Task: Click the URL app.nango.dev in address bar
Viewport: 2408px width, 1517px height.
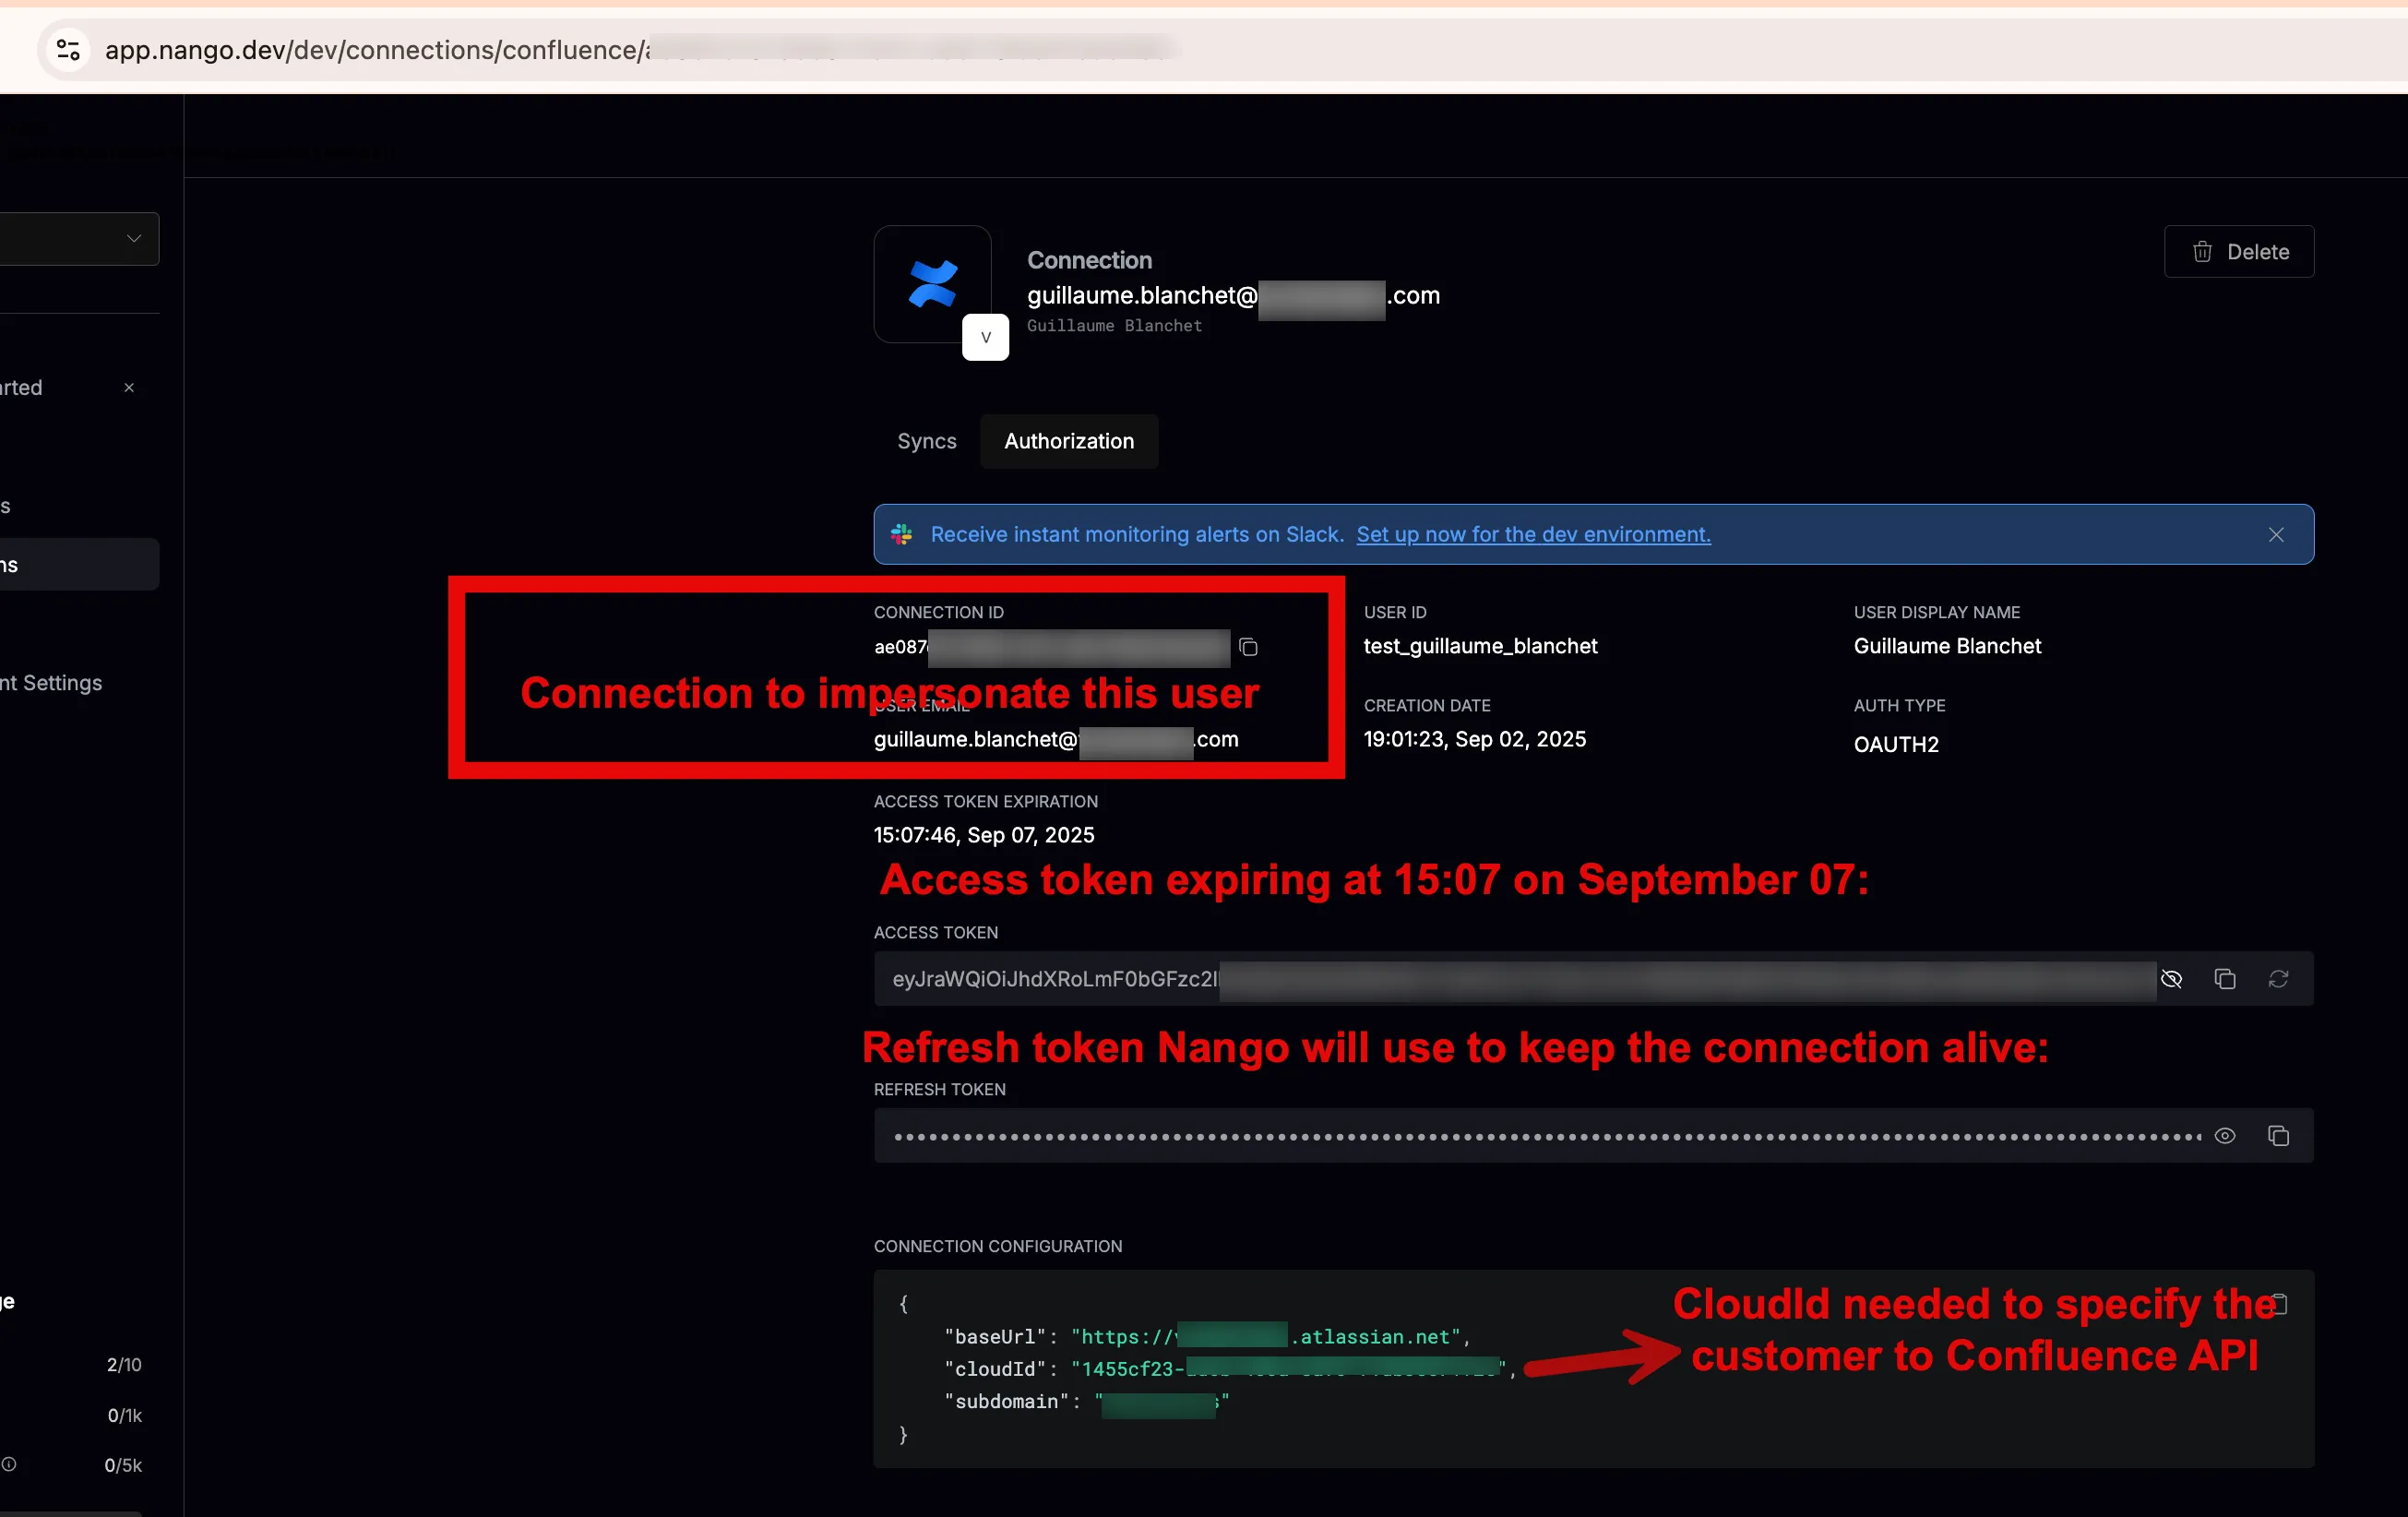Action: [195, 50]
